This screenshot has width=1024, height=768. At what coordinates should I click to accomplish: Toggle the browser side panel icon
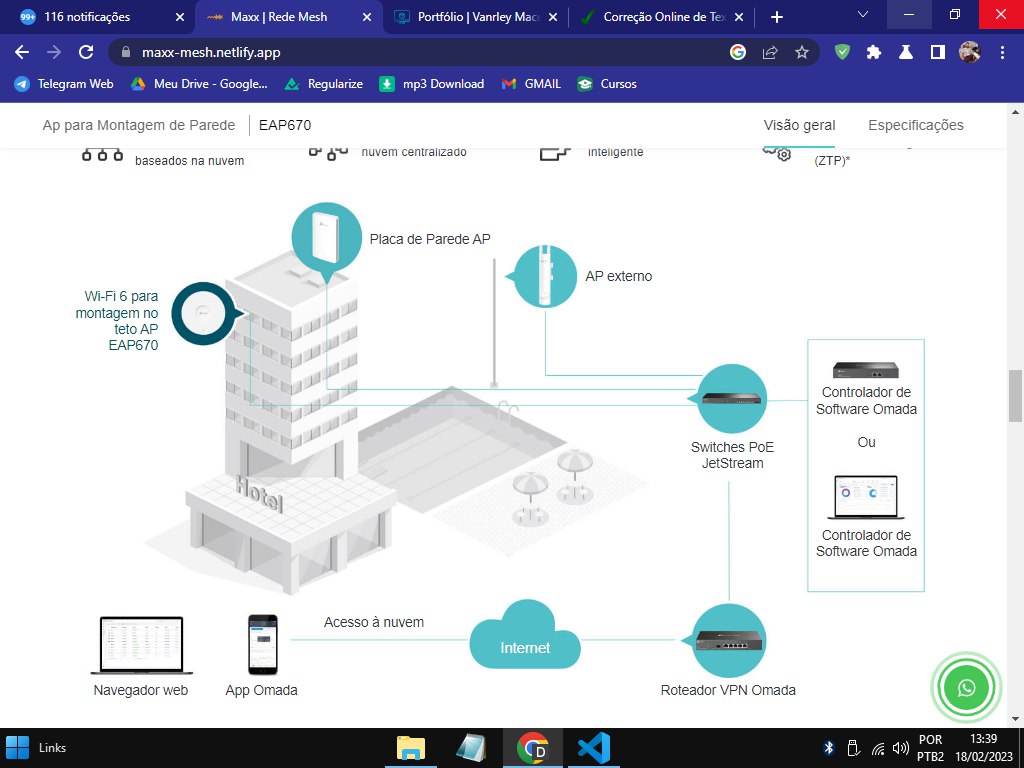coord(938,52)
